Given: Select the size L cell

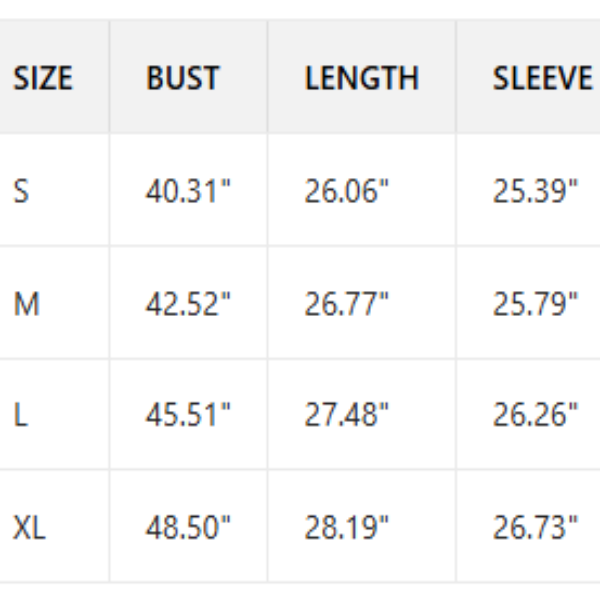Looking at the screenshot, I should click(x=20, y=415).
